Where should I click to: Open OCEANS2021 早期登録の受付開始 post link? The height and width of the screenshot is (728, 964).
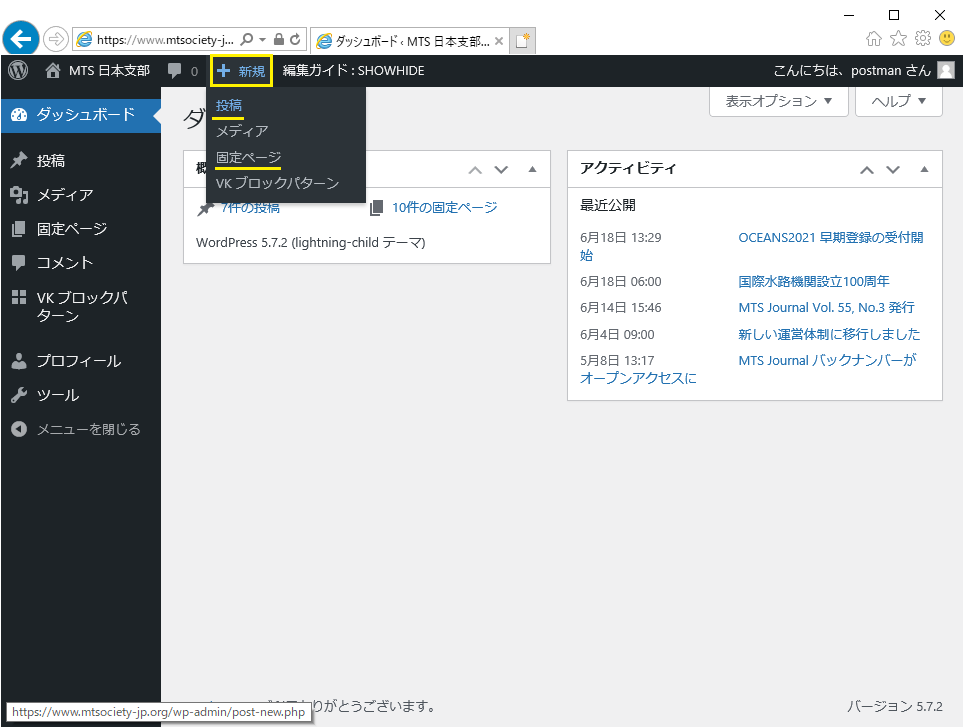tap(830, 238)
